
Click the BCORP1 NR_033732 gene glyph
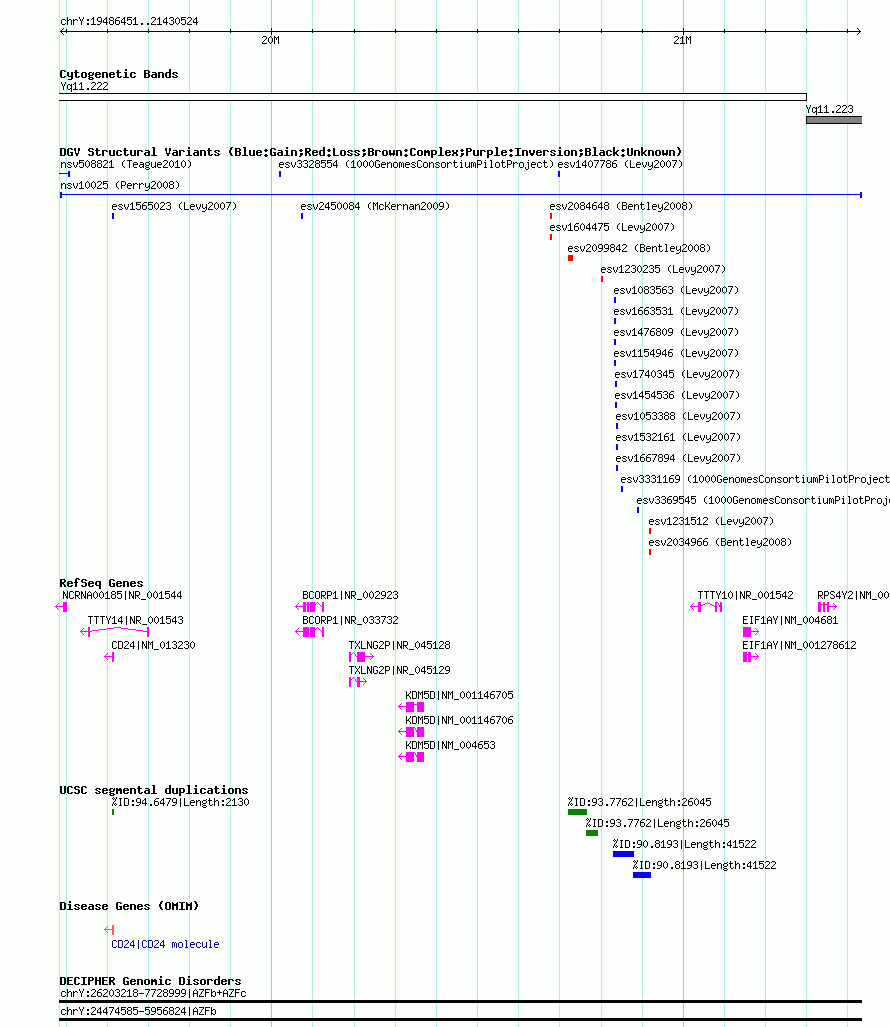point(310,632)
